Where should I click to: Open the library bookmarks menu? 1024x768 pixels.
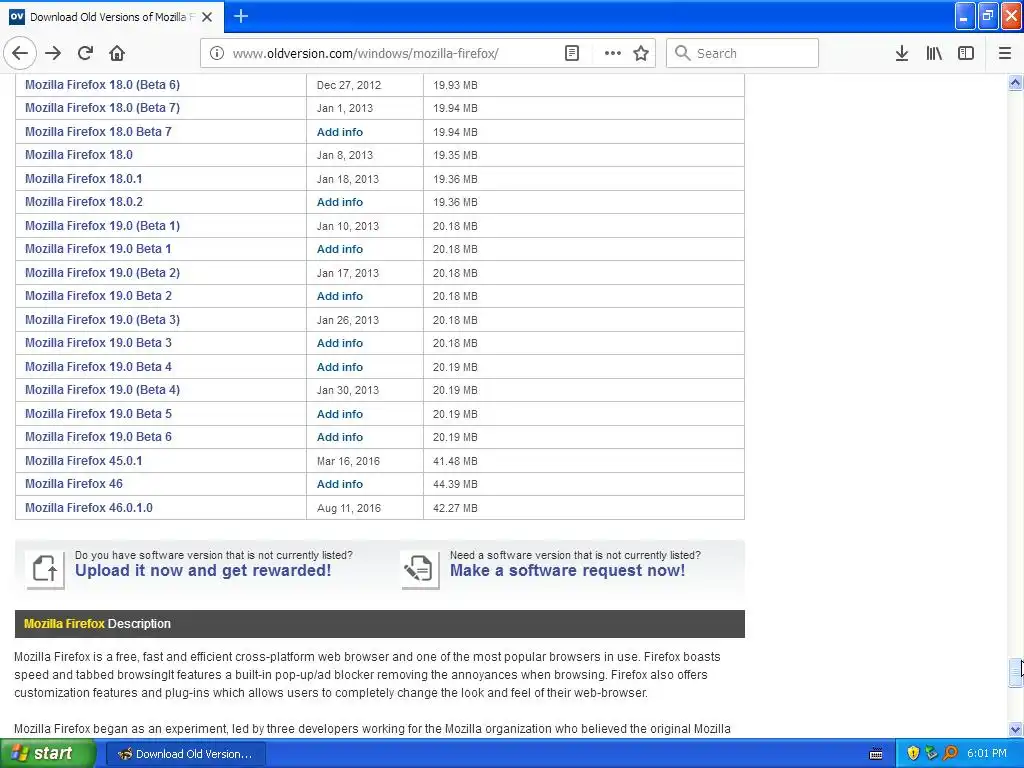tap(934, 54)
